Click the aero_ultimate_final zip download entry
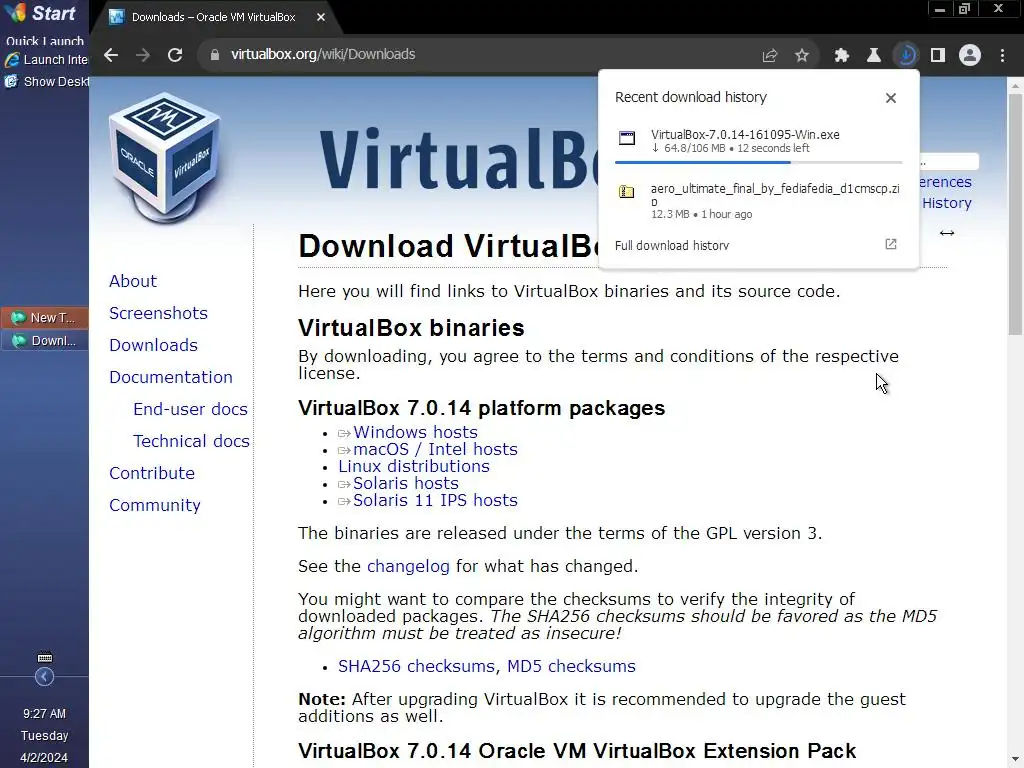The width and height of the screenshot is (1024, 768). coord(759,200)
